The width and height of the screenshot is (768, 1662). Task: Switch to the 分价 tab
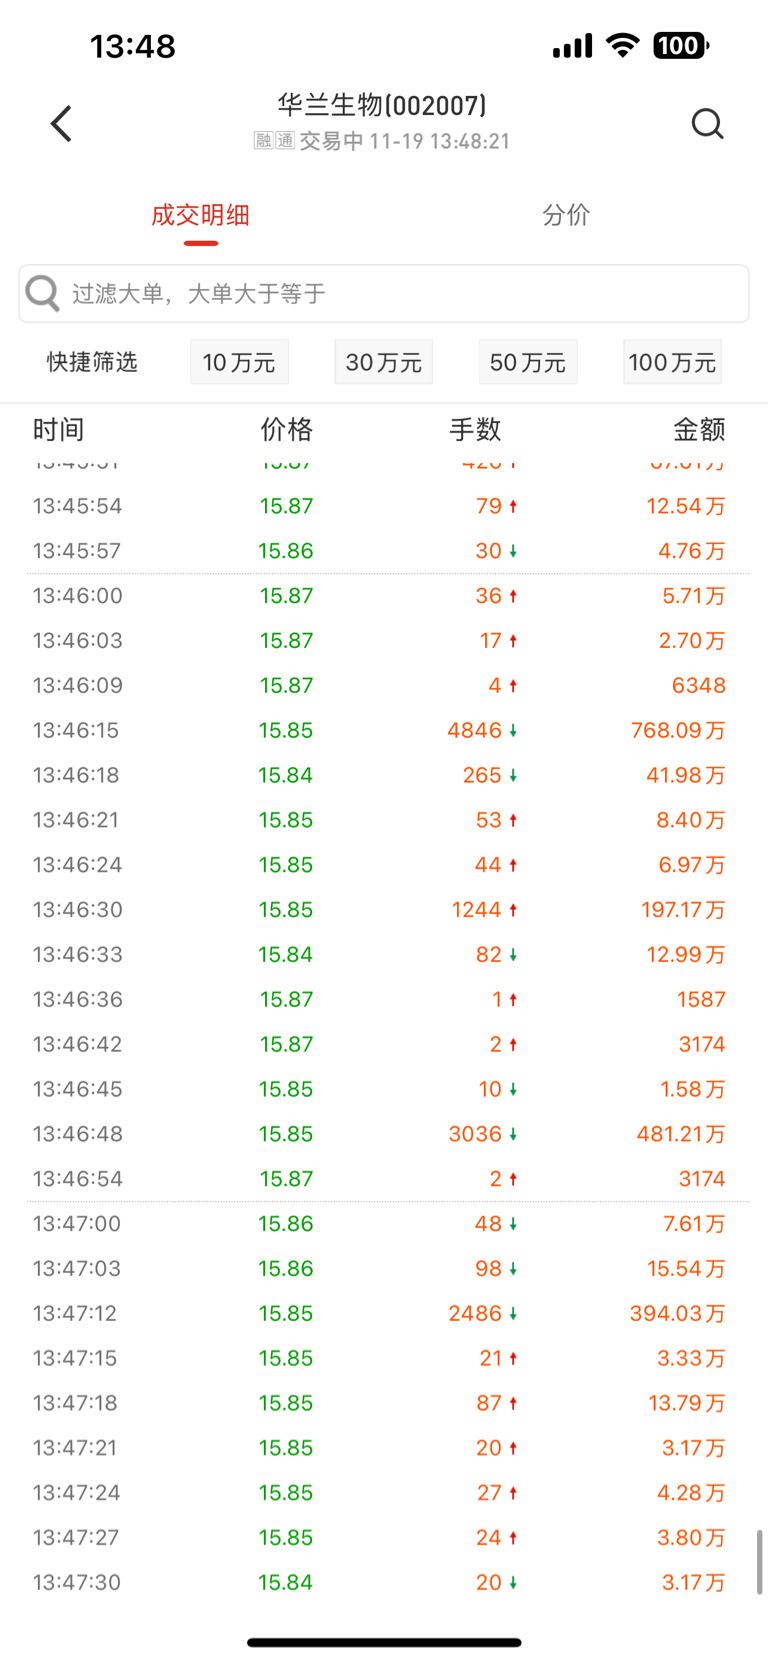[x=566, y=215]
